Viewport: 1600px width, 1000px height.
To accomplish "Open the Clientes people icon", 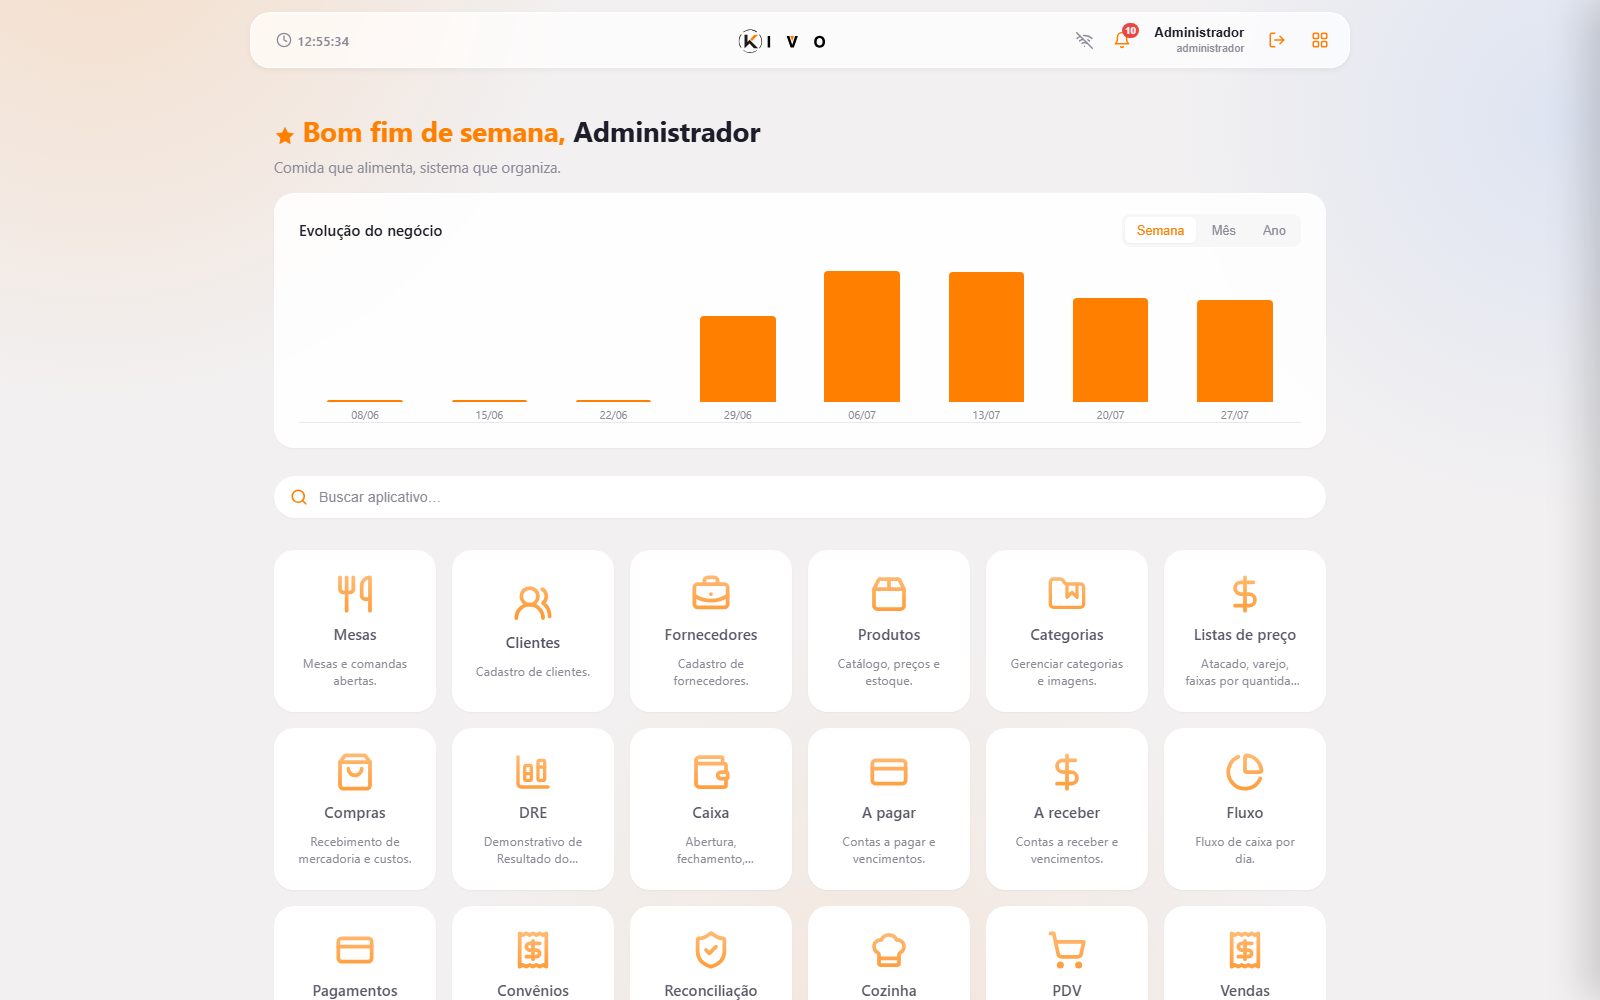I will [x=533, y=602].
